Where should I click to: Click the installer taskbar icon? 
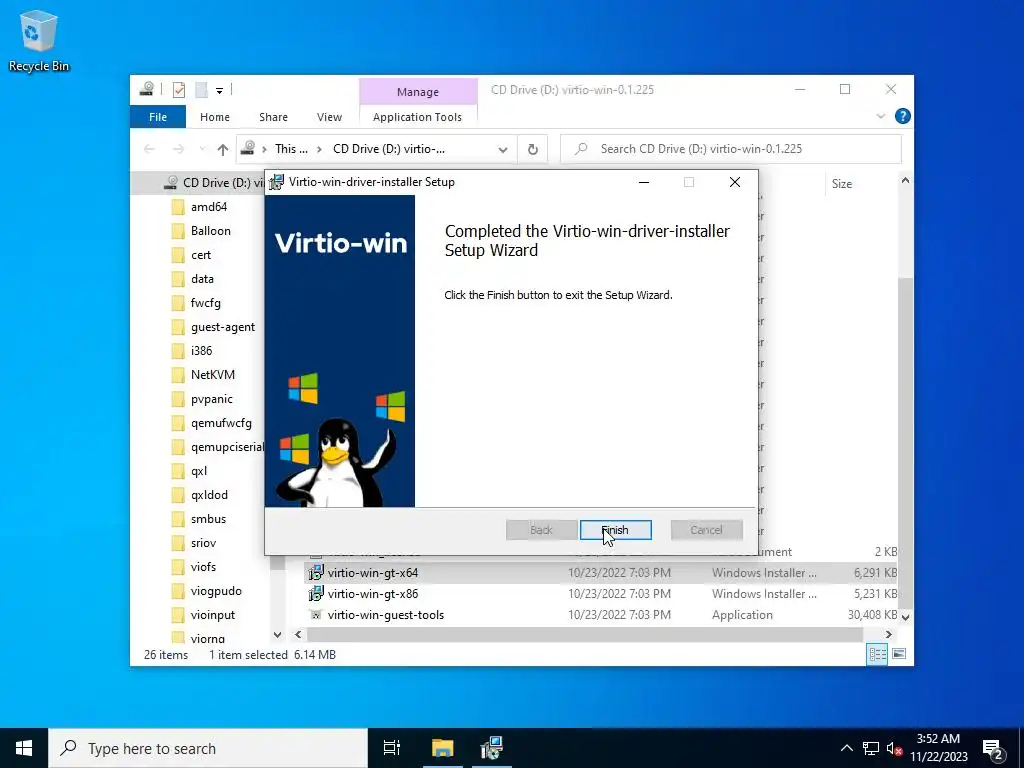point(492,748)
